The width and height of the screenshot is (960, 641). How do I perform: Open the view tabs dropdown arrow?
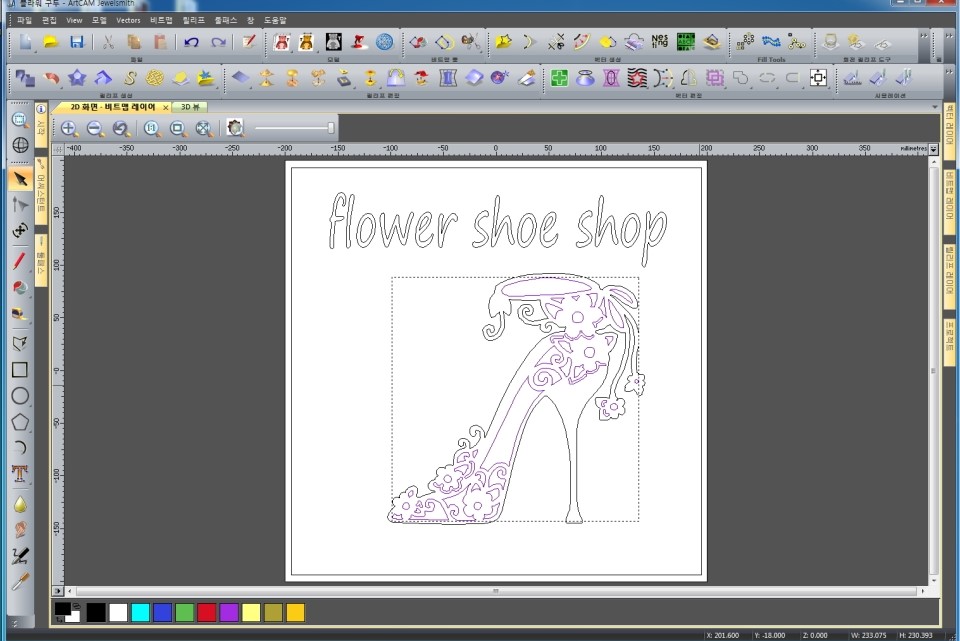pyautogui.click(x=934, y=107)
